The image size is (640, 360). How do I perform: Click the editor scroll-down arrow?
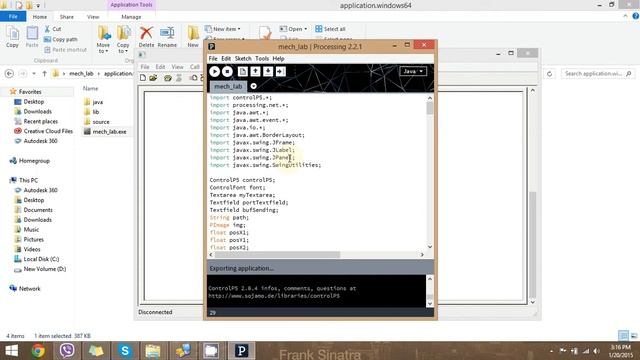click(x=430, y=247)
